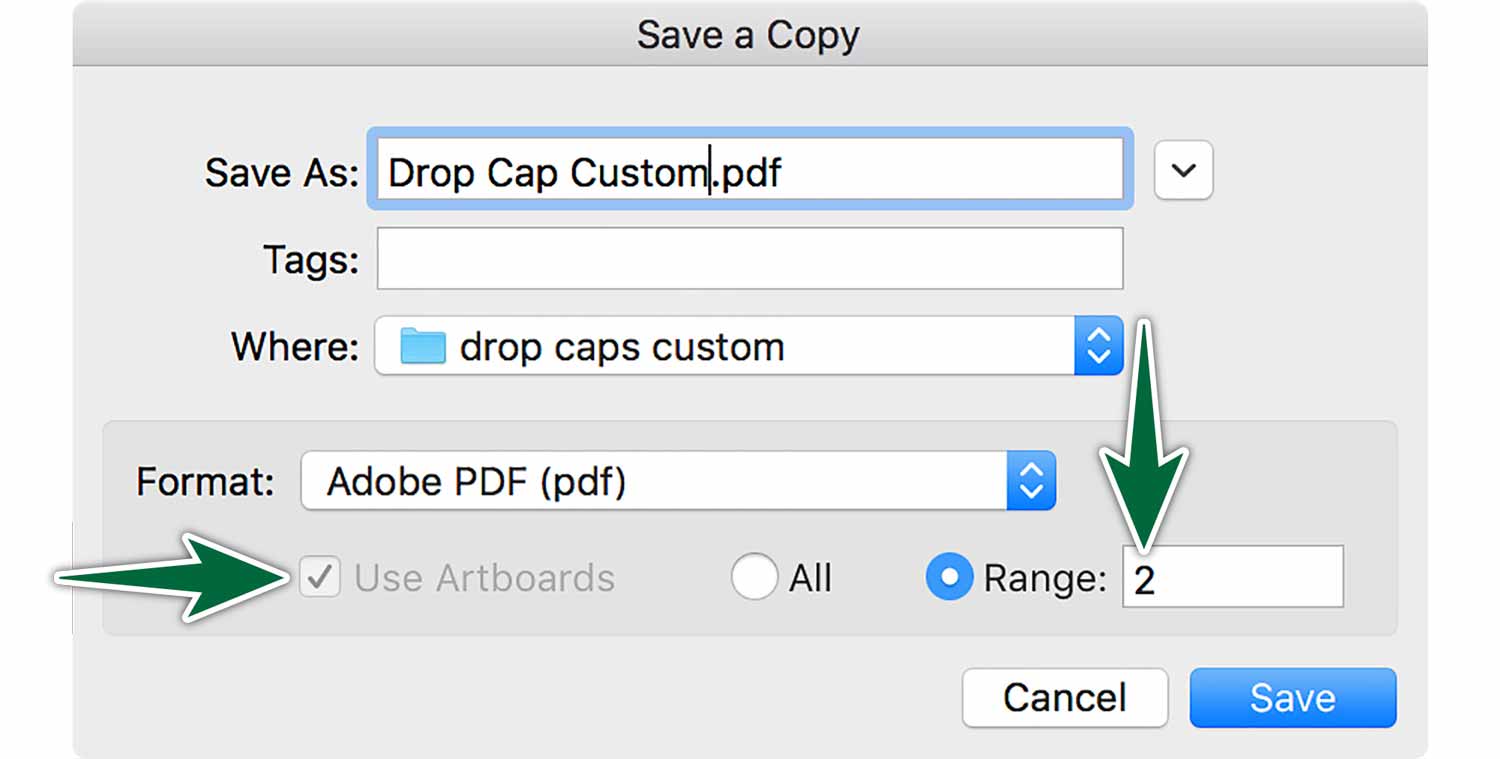Click the blue Save button

1293,697
